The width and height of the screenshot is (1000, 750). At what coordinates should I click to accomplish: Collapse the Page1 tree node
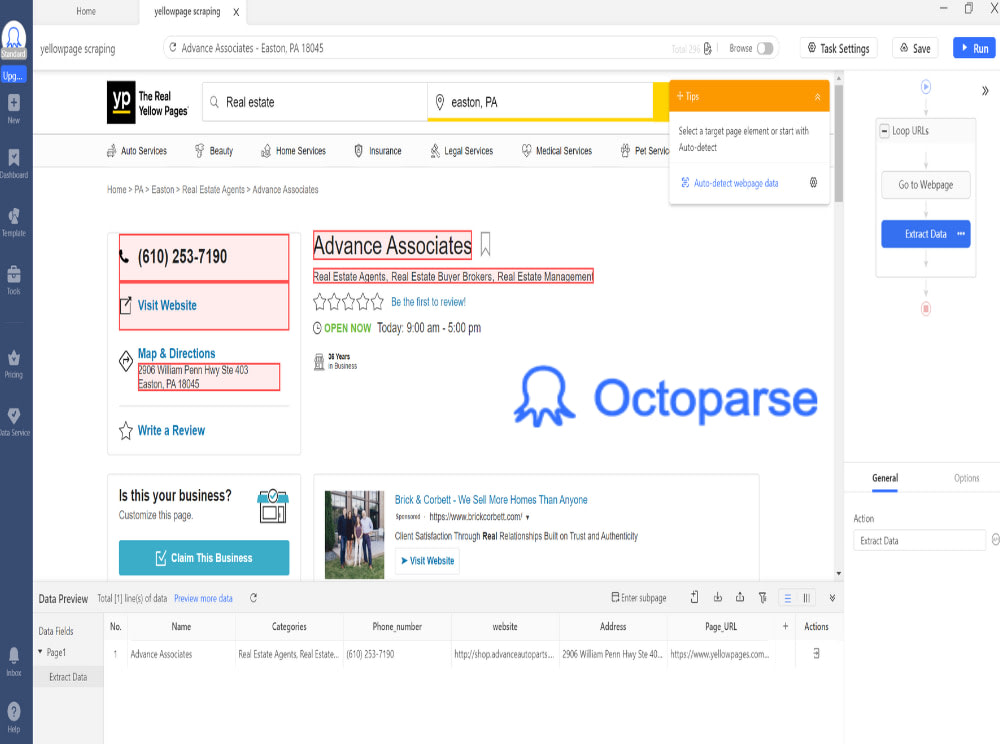pos(40,652)
